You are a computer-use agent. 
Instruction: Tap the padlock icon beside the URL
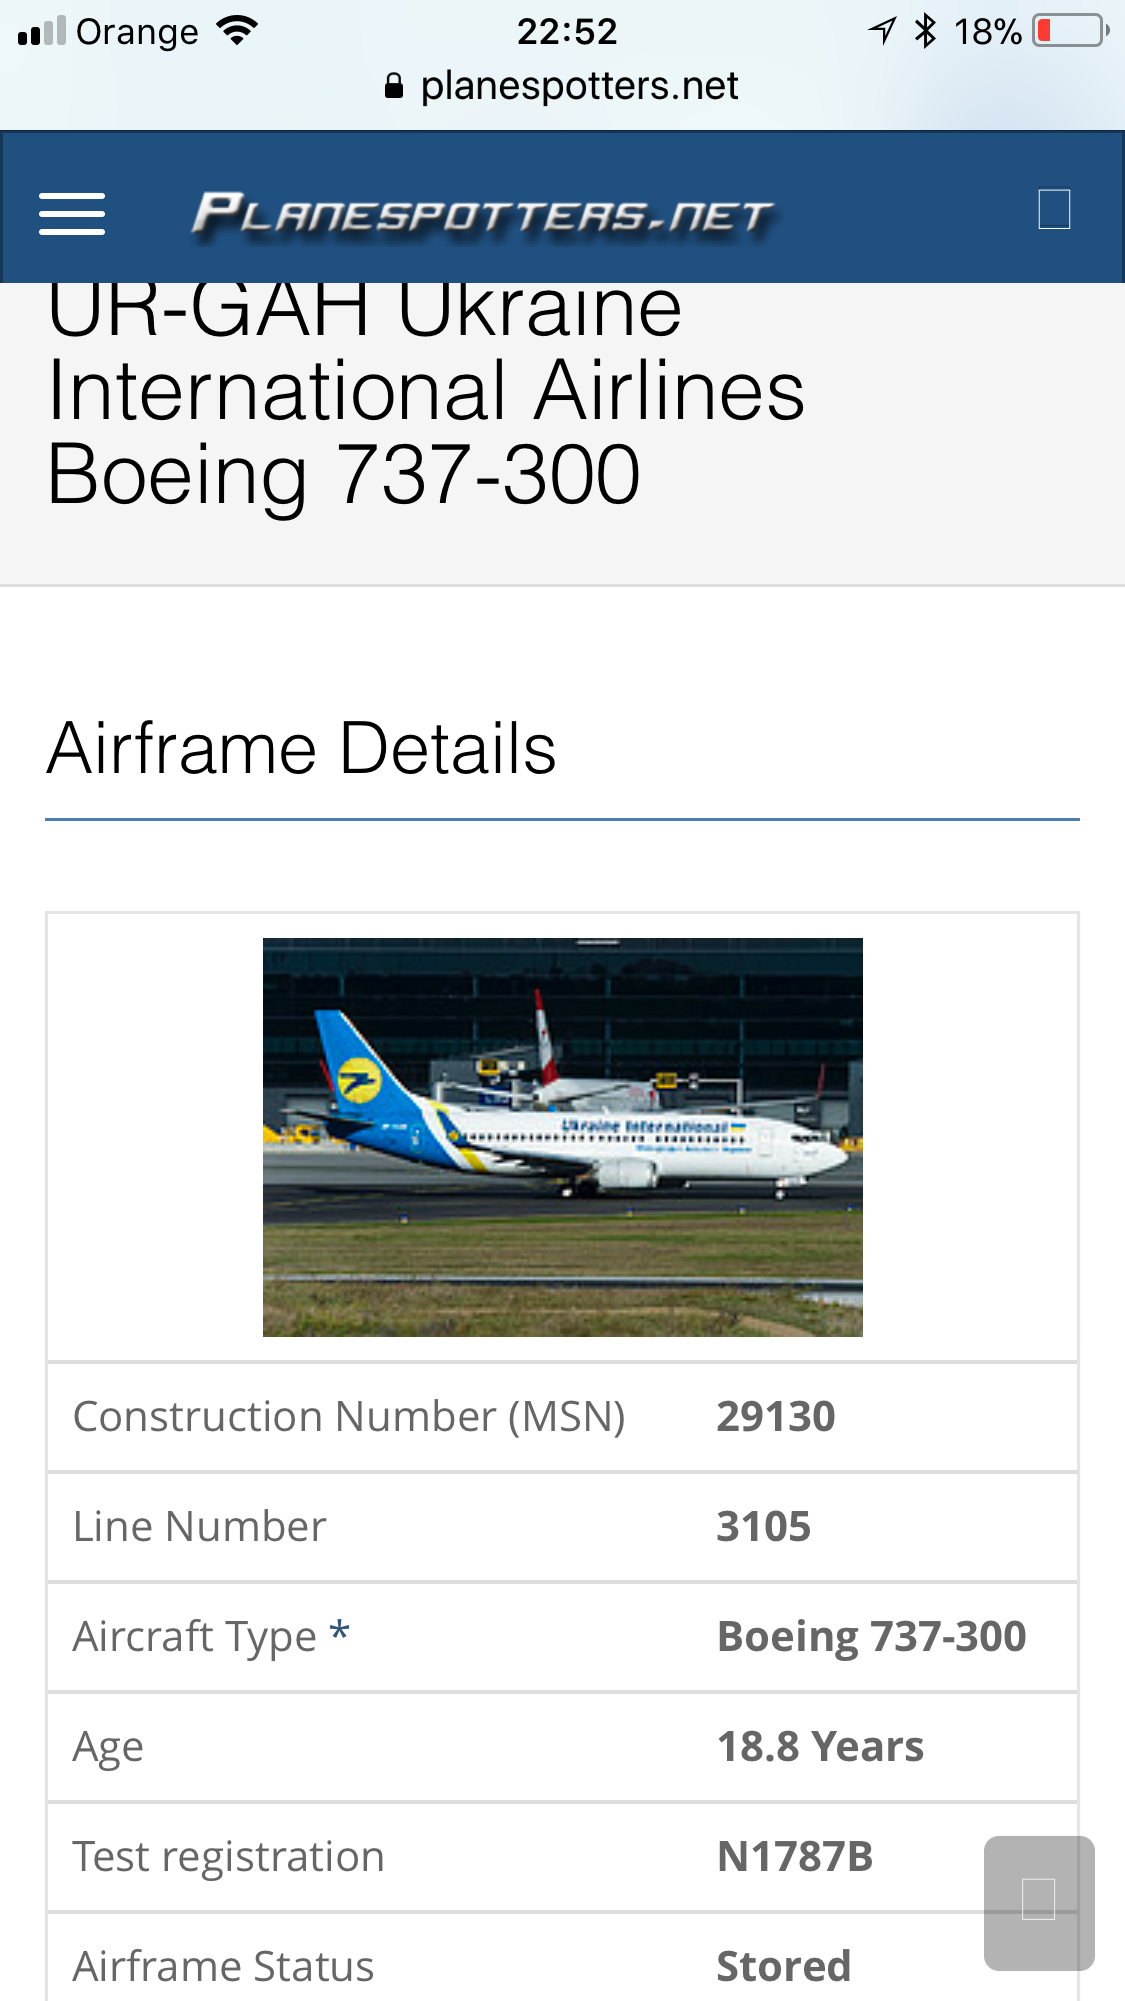(394, 87)
